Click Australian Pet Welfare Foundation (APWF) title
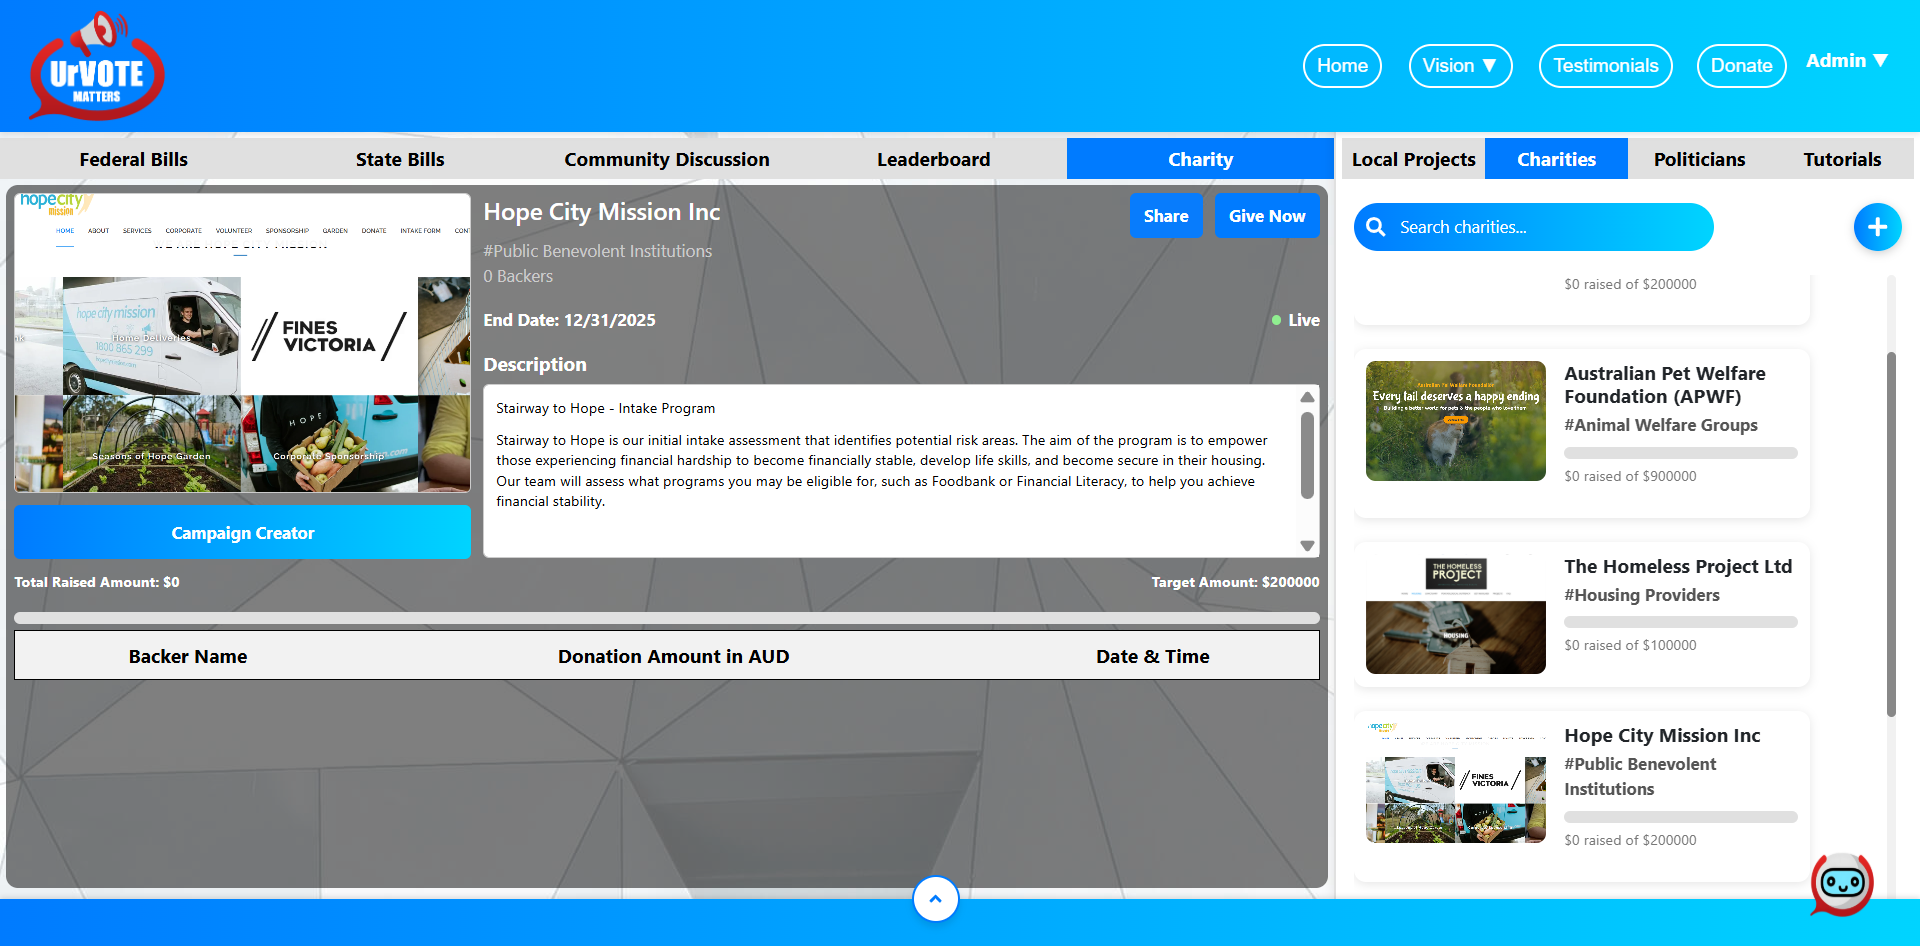 (1665, 385)
